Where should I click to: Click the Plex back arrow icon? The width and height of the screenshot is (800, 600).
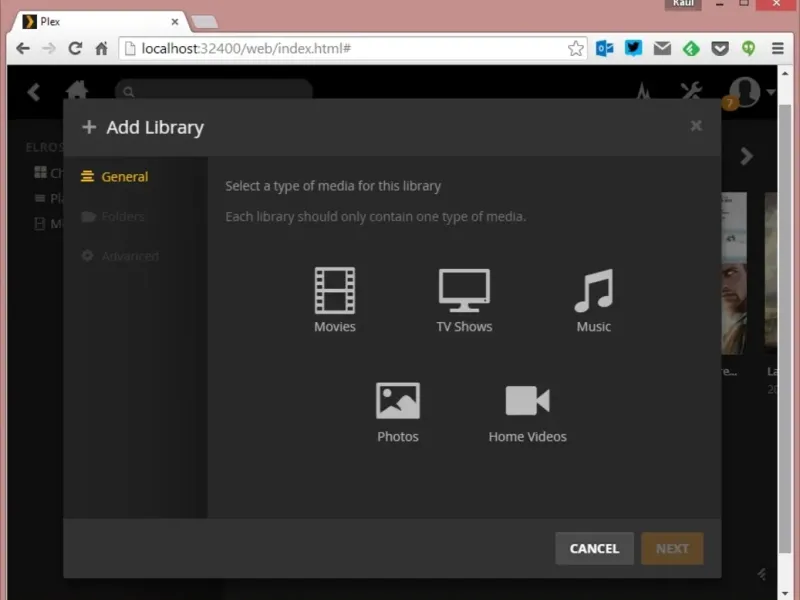point(34,92)
